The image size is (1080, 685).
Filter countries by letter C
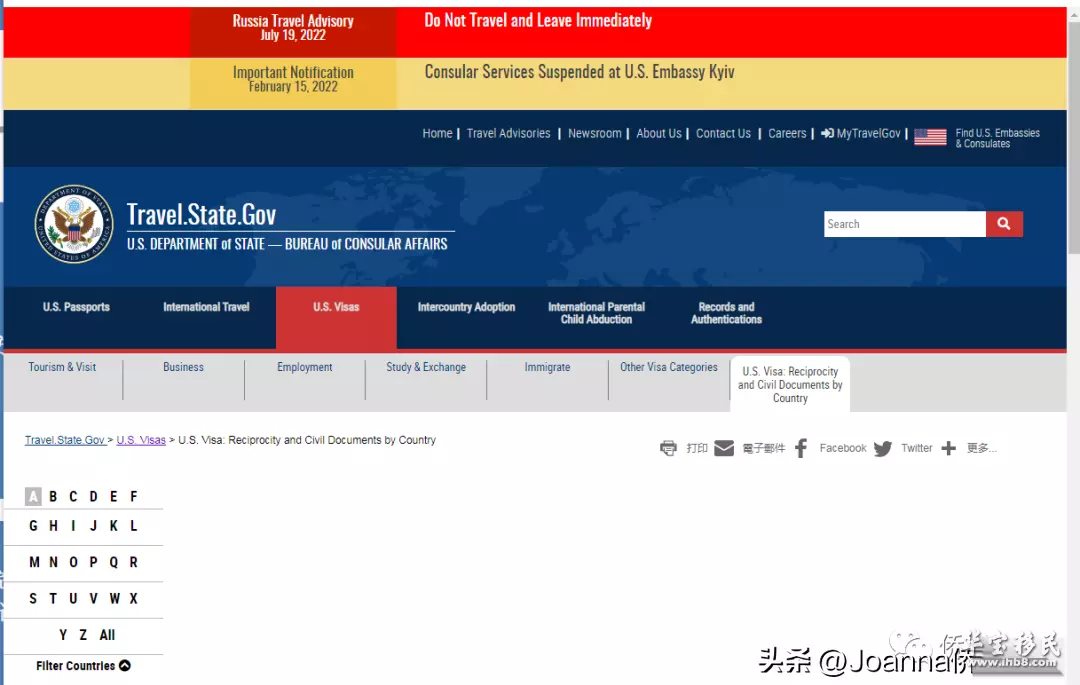(x=73, y=496)
